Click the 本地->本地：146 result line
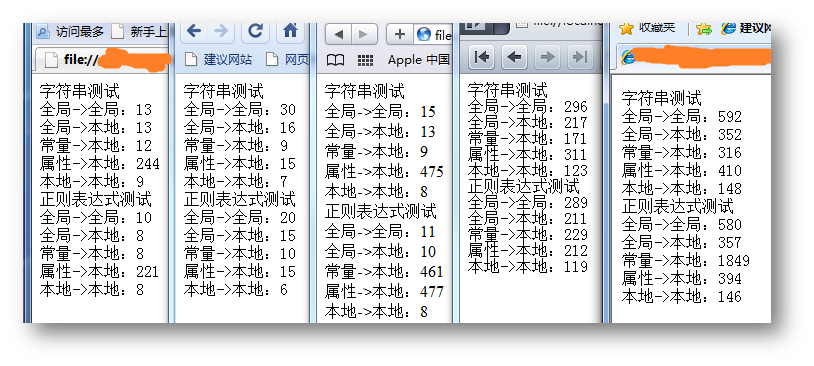 coord(682,297)
